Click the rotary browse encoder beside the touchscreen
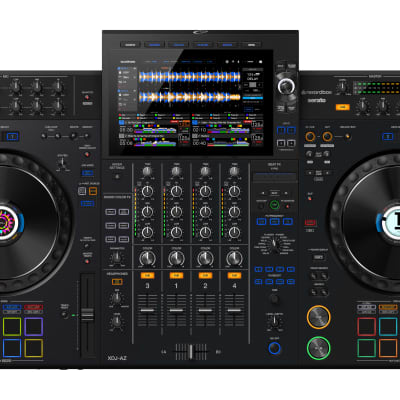This screenshot has height=400, width=400. point(286,86)
